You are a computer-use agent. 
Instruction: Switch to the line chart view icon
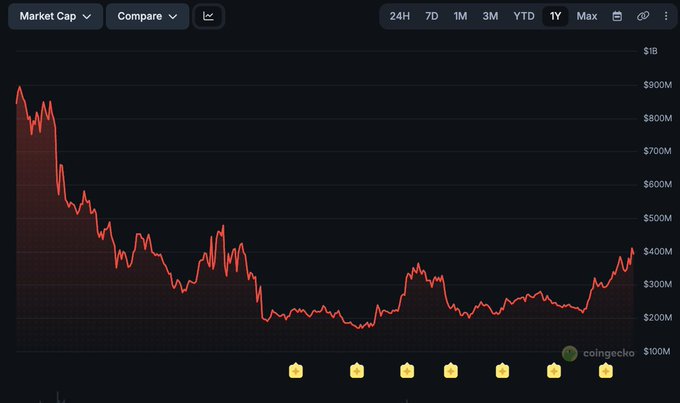(209, 16)
